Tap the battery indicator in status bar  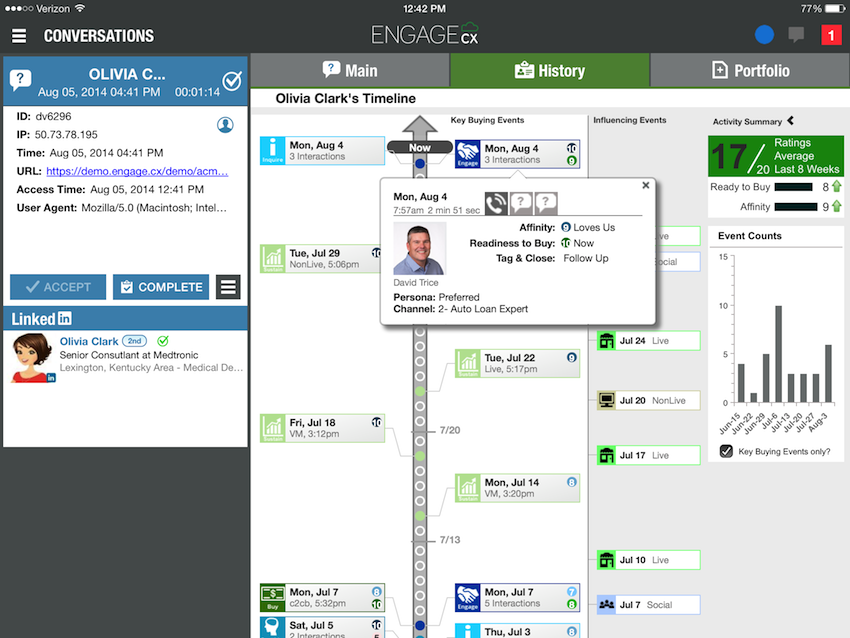(x=835, y=9)
